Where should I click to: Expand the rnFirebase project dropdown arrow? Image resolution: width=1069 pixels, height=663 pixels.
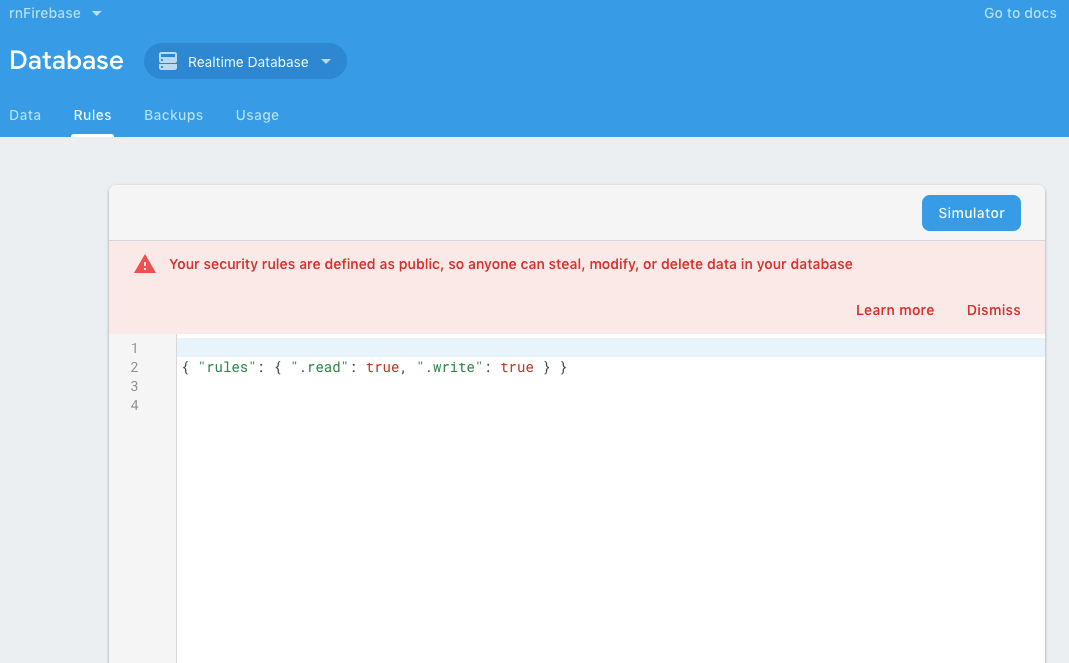[97, 13]
